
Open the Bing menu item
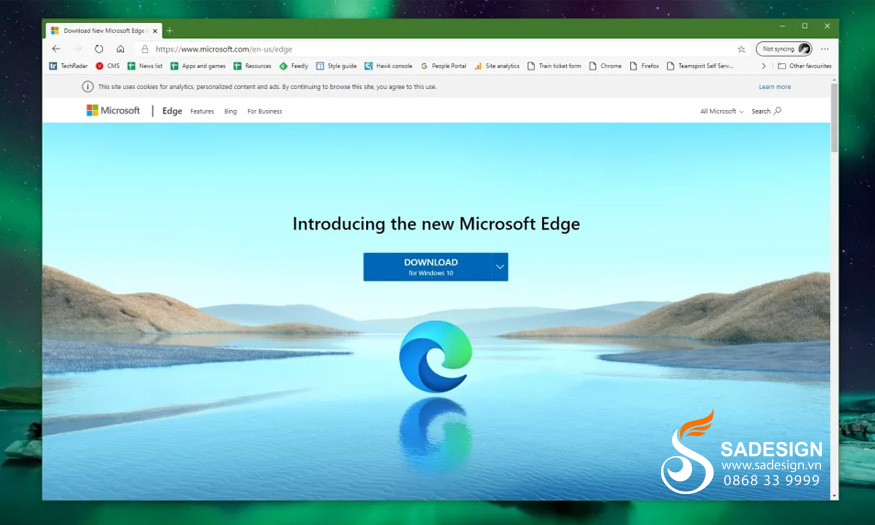(x=230, y=112)
